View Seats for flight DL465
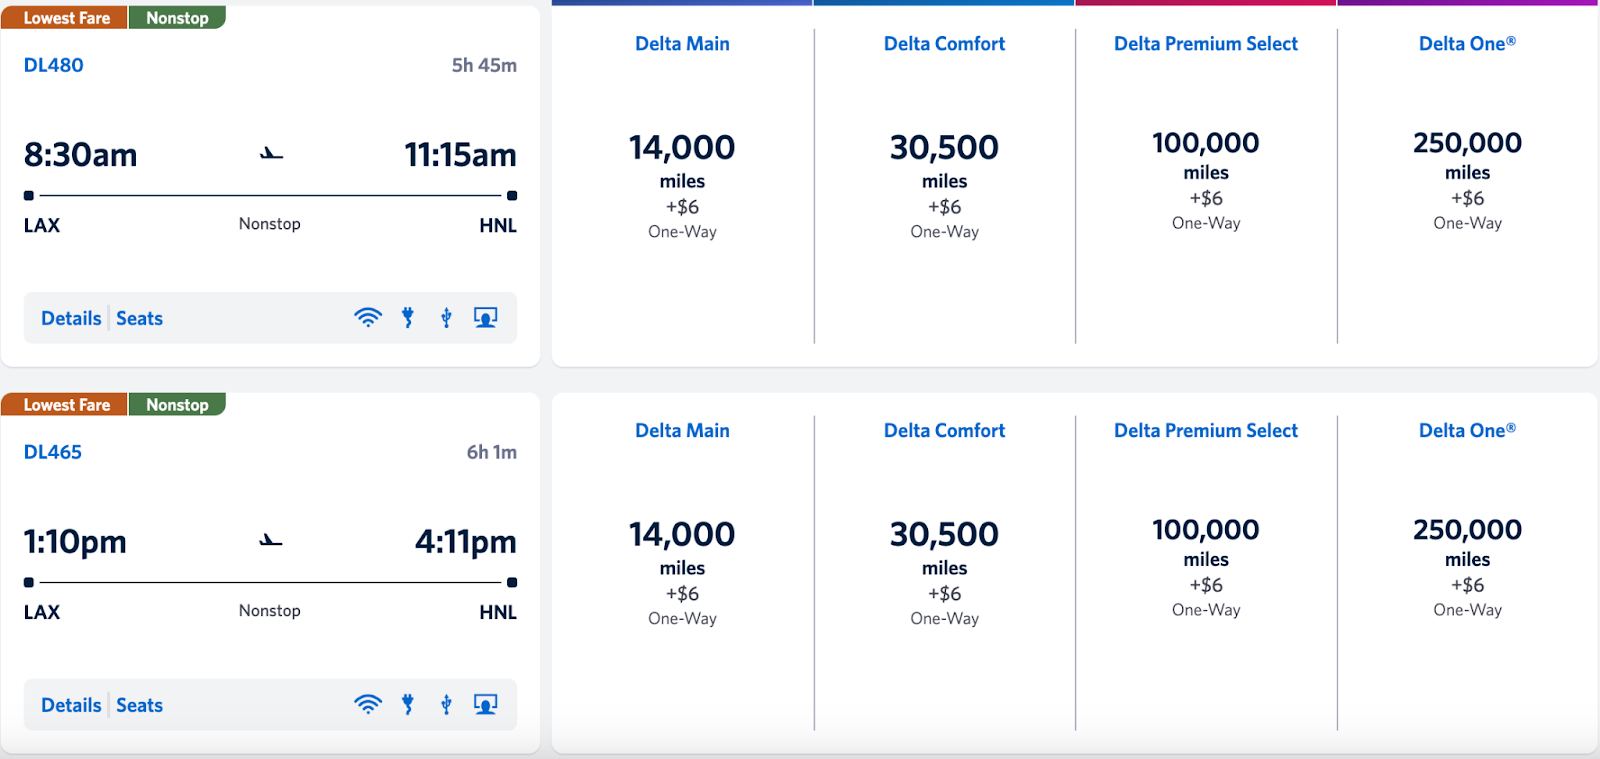Image resolution: width=1600 pixels, height=759 pixels. click(x=139, y=705)
